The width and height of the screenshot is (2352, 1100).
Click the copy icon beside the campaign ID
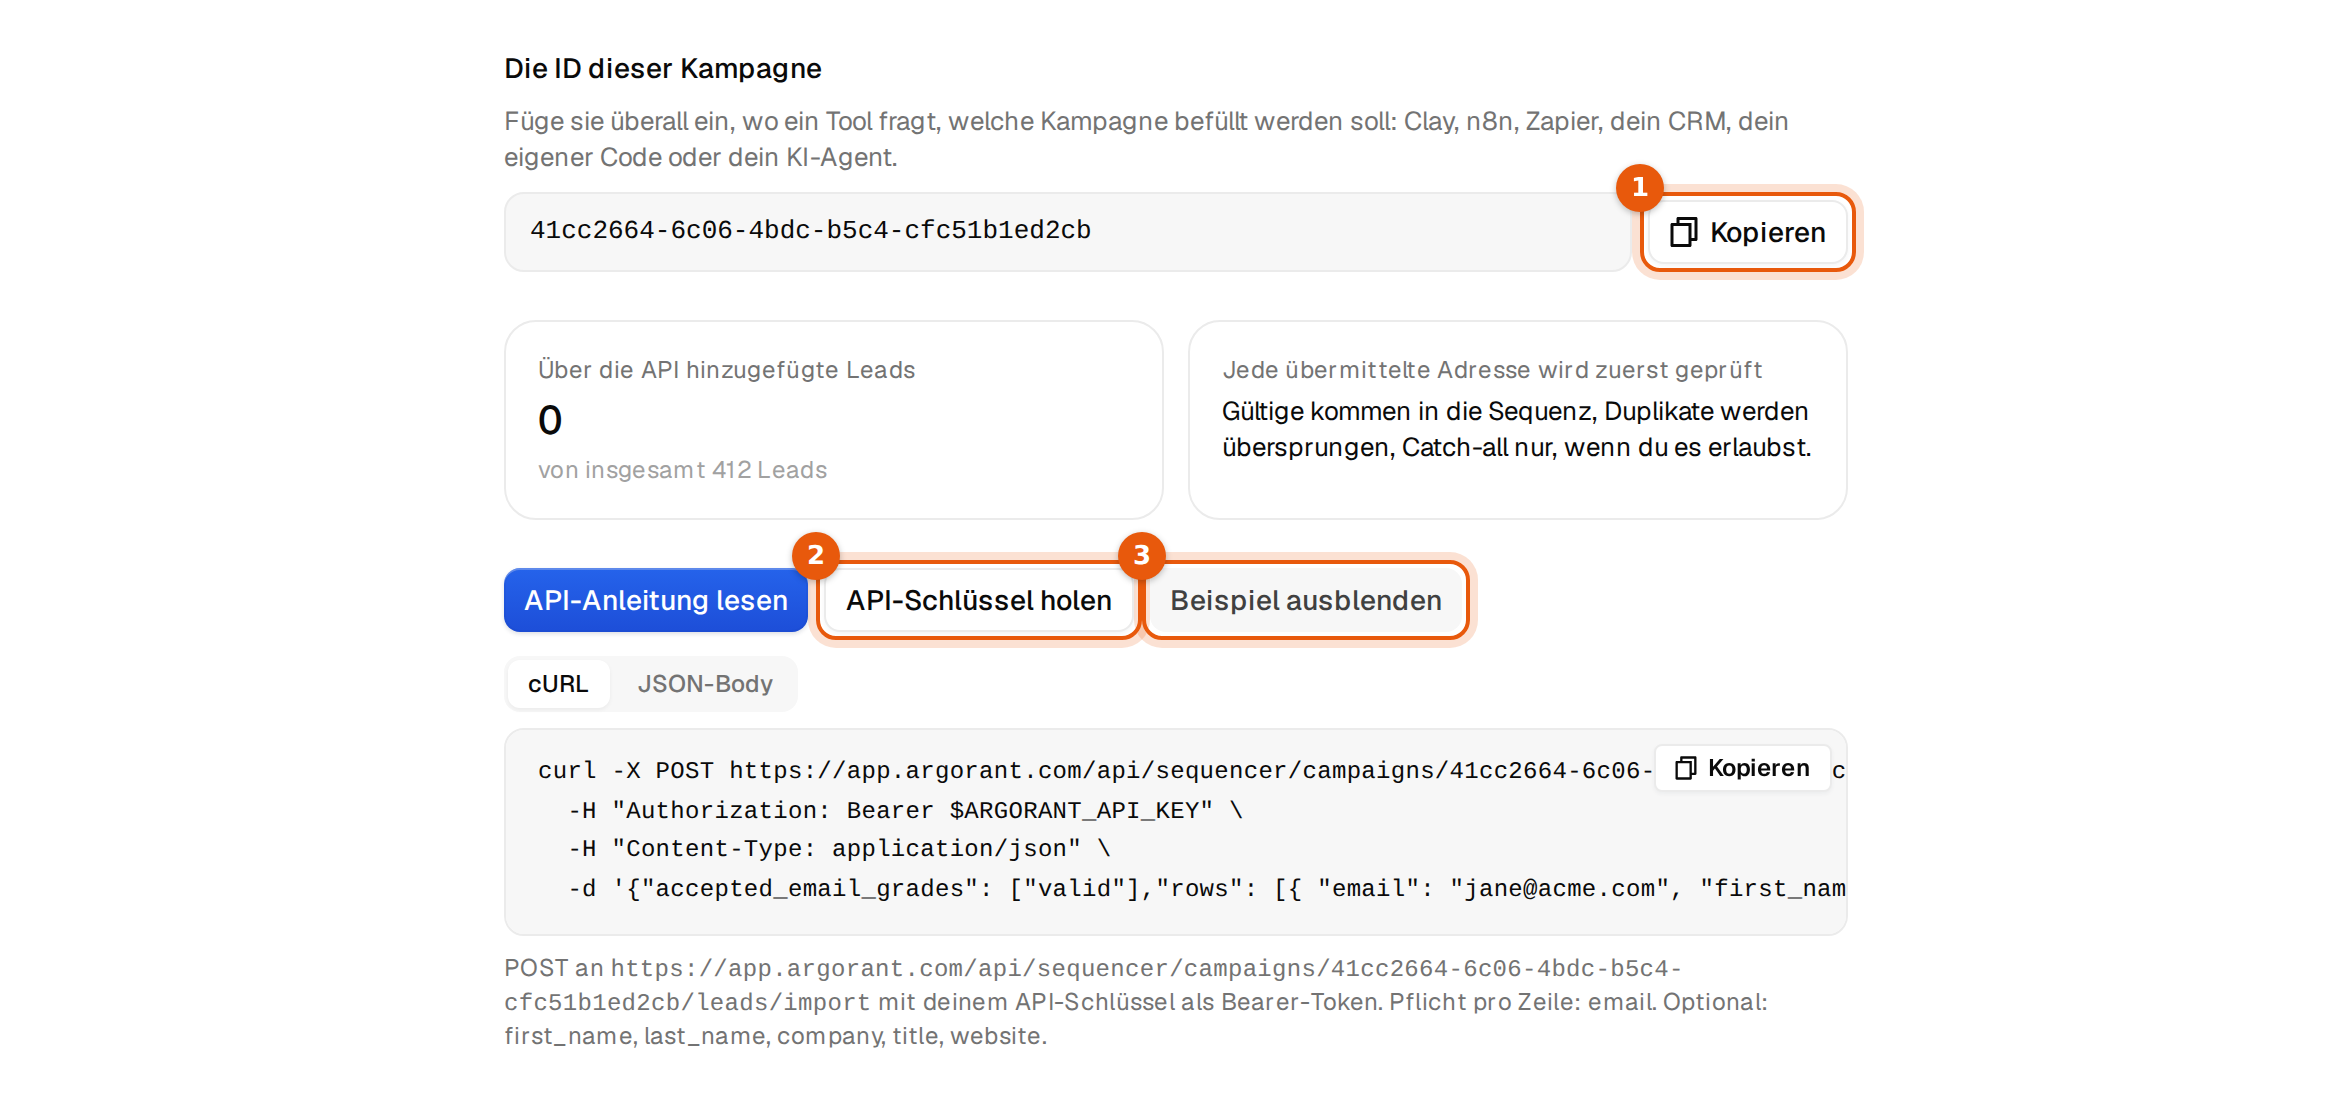(x=1684, y=232)
